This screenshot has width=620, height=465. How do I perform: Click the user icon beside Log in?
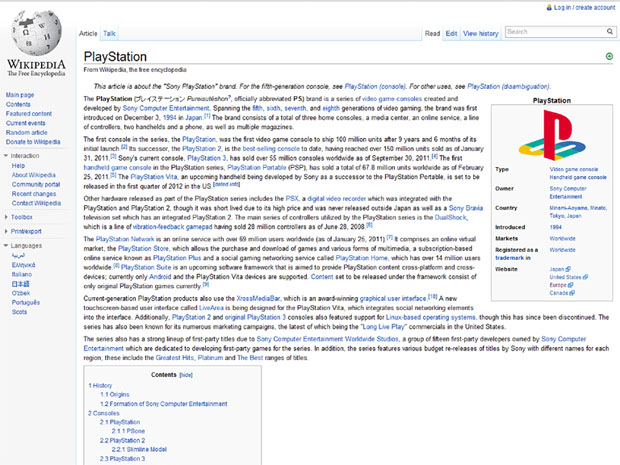tap(549, 7)
